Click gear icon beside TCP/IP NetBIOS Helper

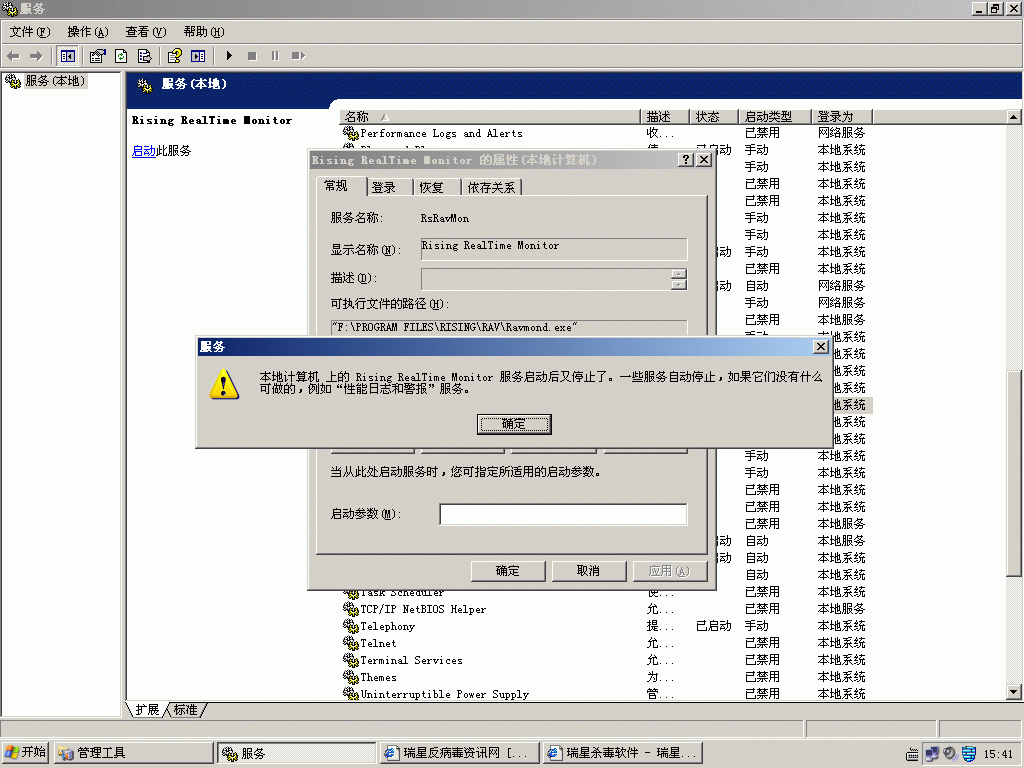[x=351, y=609]
